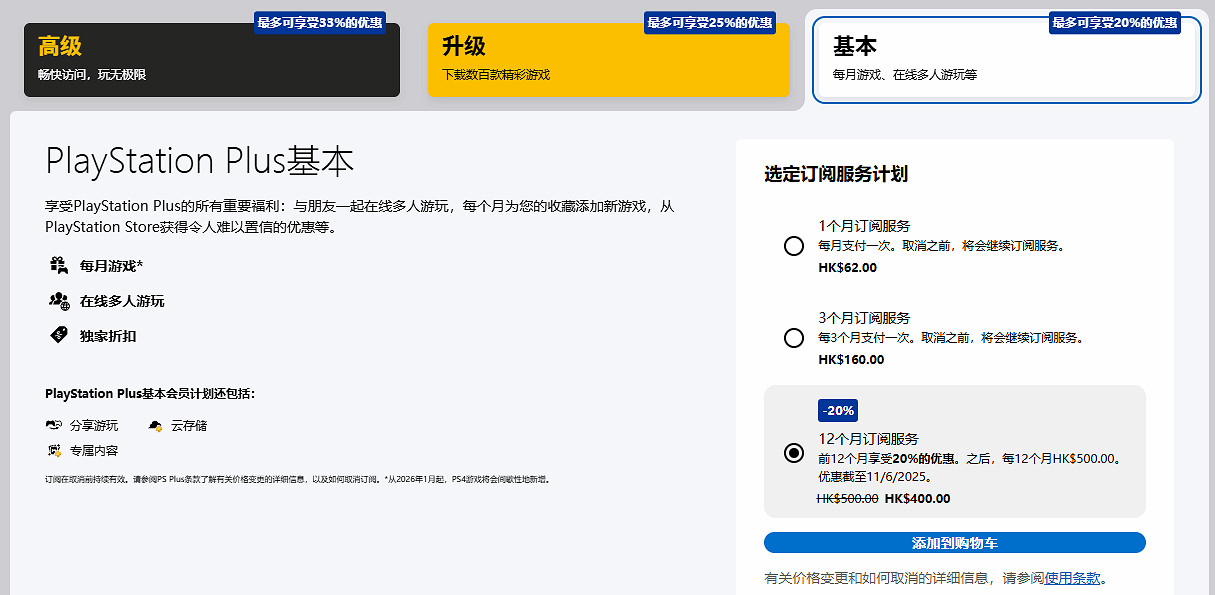This screenshot has width=1215, height=595.
Task: Click the 添加到购物车 button
Action: [956, 542]
